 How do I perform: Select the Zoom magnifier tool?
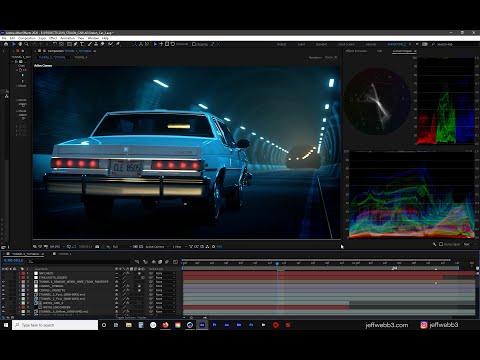(26, 44)
